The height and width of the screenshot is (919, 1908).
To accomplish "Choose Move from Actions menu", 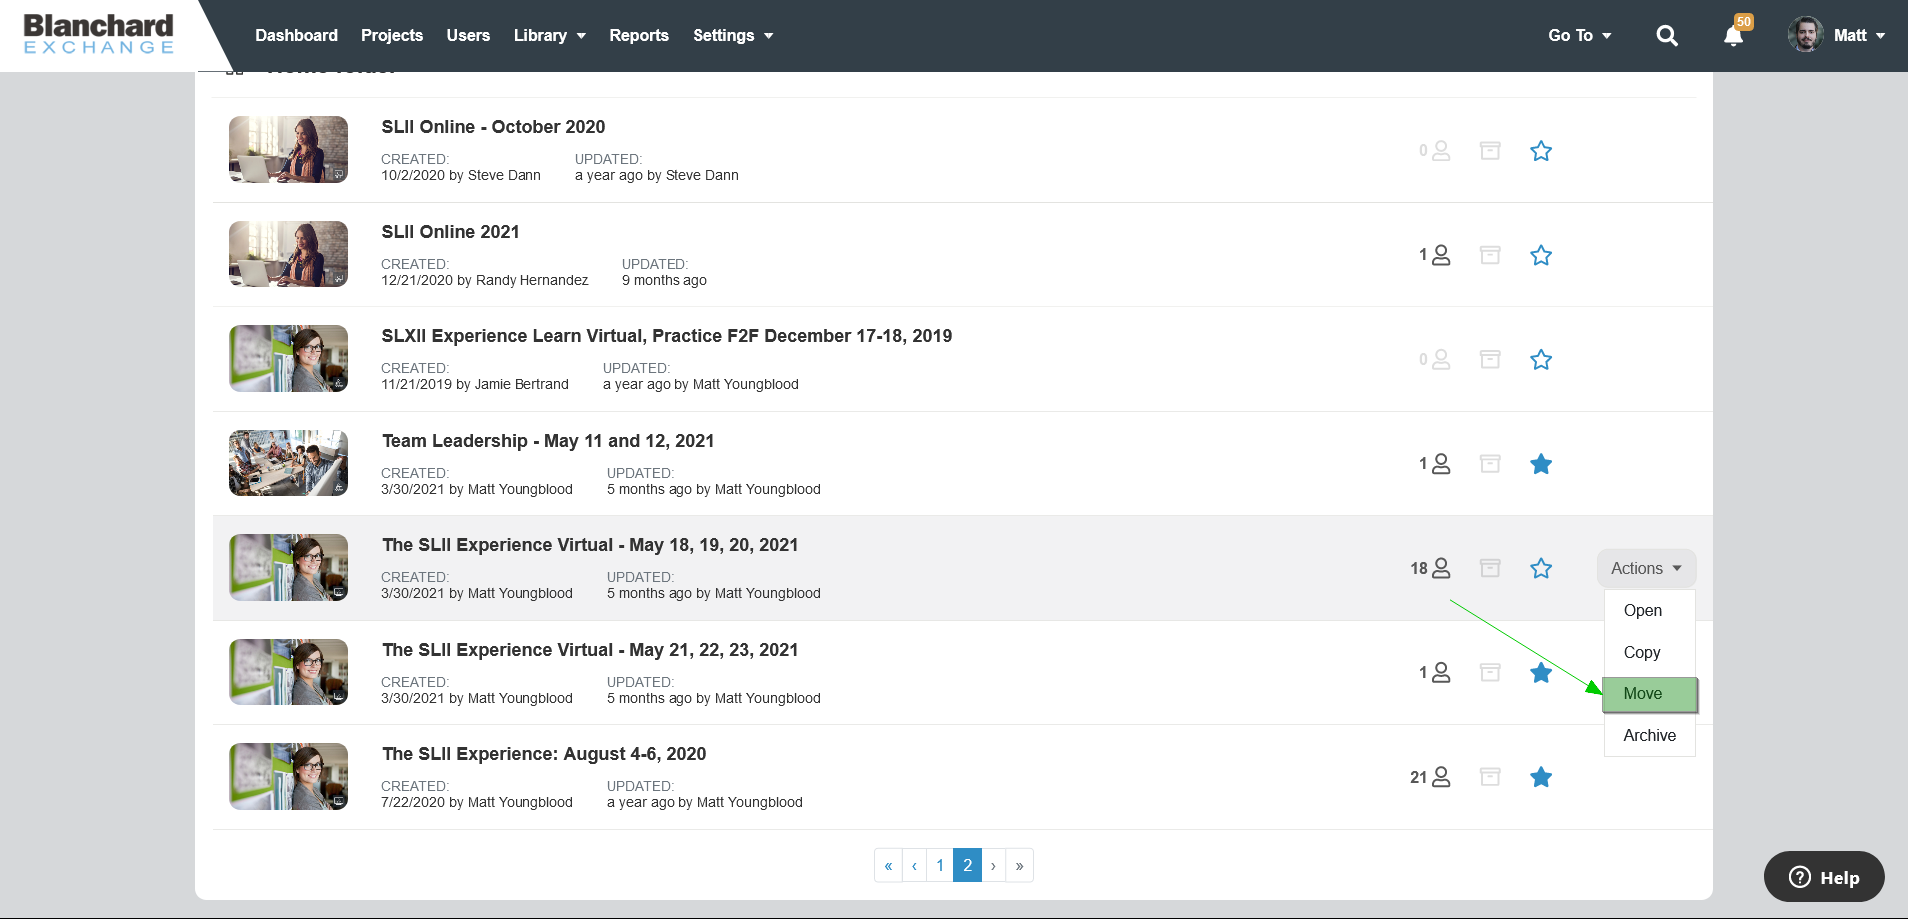I will point(1650,694).
